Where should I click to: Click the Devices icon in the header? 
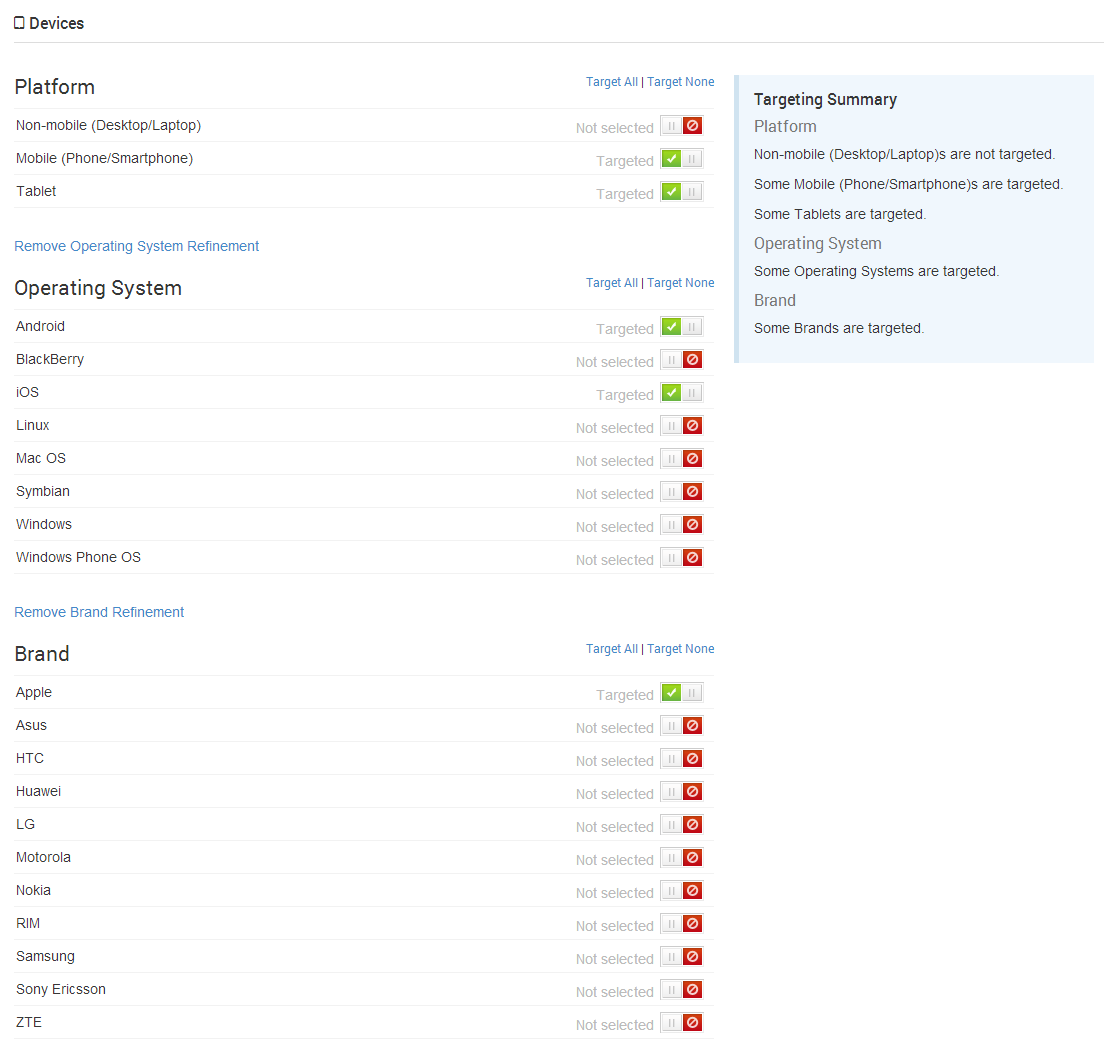point(19,23)
